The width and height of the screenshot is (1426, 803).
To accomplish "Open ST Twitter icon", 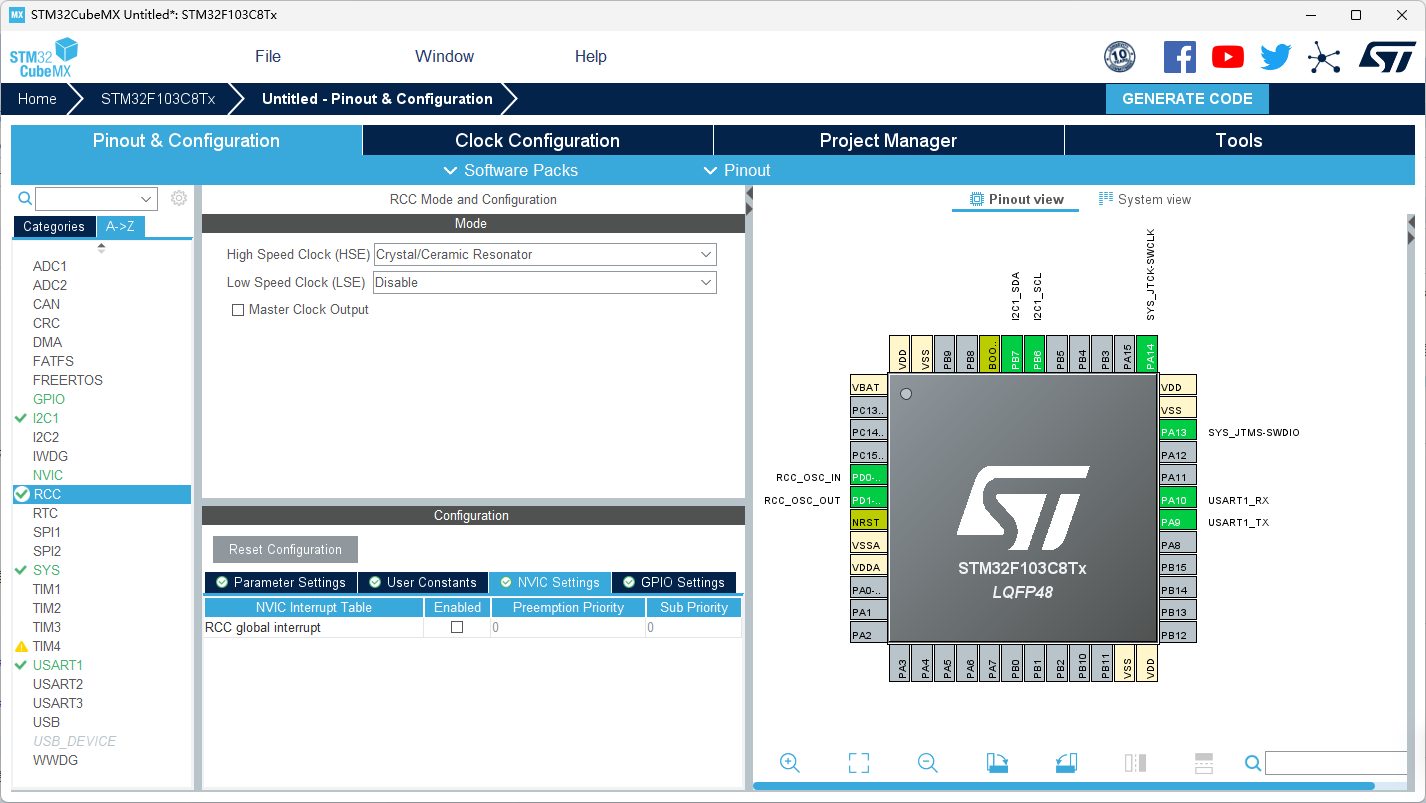I will [1276, 57].
